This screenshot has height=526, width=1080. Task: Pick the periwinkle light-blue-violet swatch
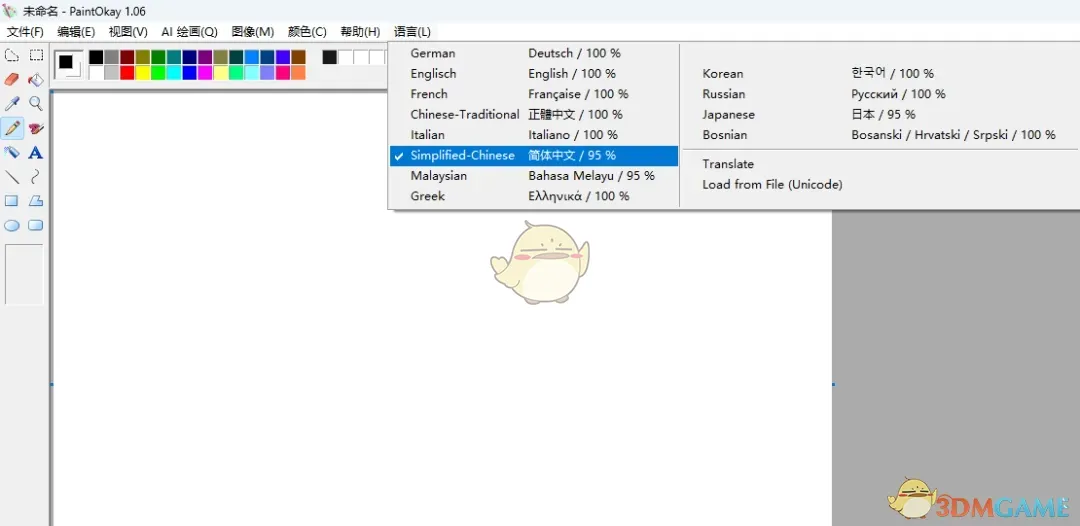[x=267, y=72]
